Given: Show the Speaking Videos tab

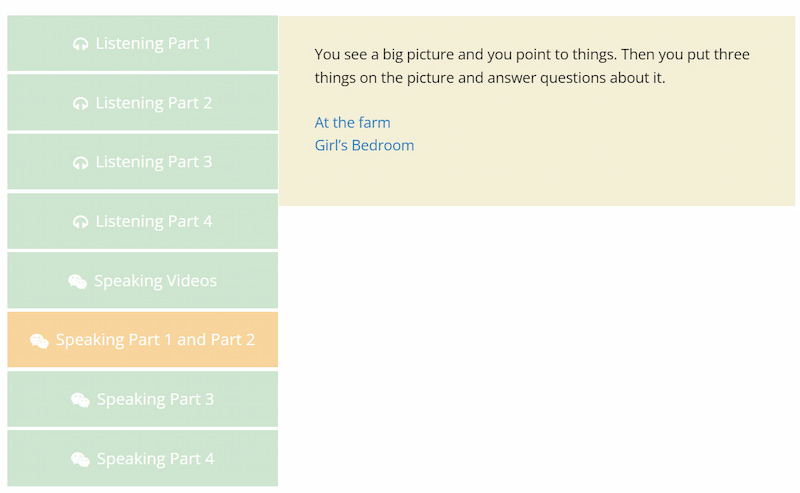Looking at the screenshot, I should (x=155, y=281).
